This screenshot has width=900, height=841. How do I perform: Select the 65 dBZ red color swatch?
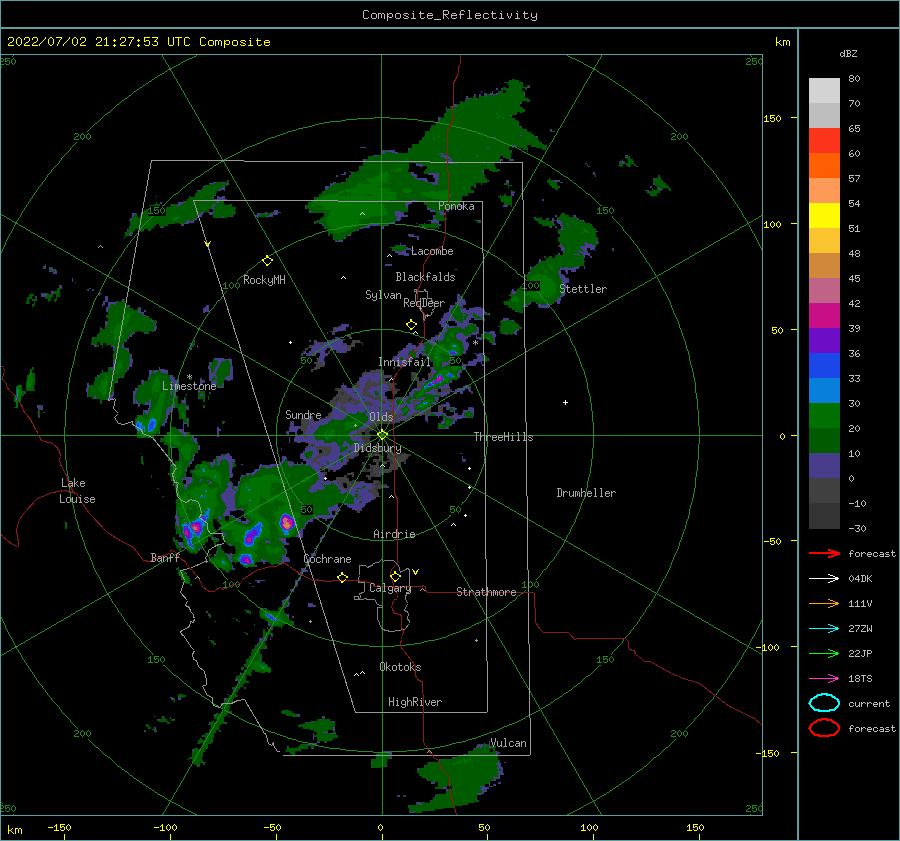[x=824, y=140]
